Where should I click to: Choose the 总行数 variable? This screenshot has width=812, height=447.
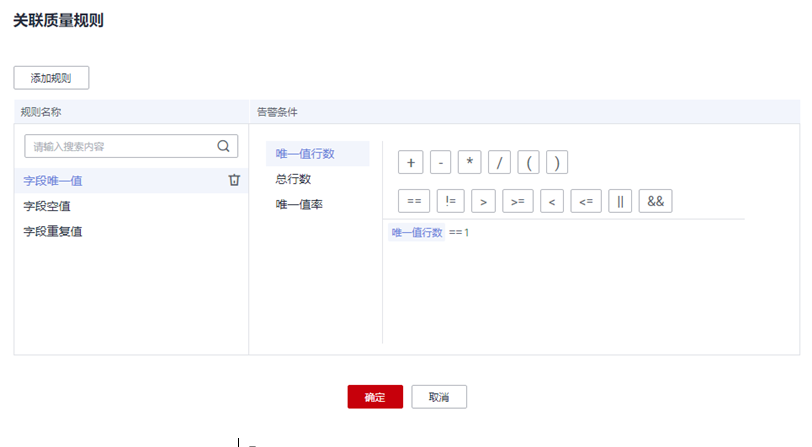tap(317, 179)
